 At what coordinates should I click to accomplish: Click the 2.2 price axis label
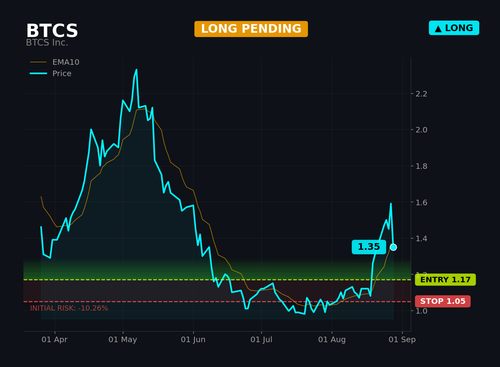(x=421, y=94)
